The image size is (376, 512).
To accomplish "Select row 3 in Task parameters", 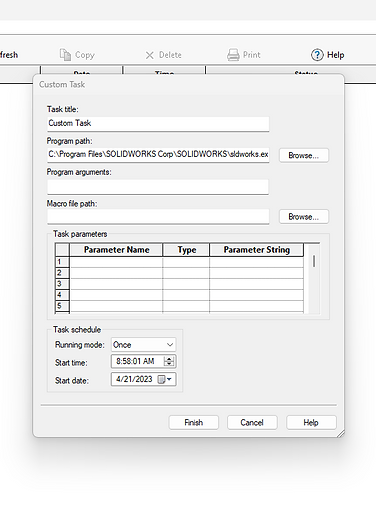I will click(62, 284).
